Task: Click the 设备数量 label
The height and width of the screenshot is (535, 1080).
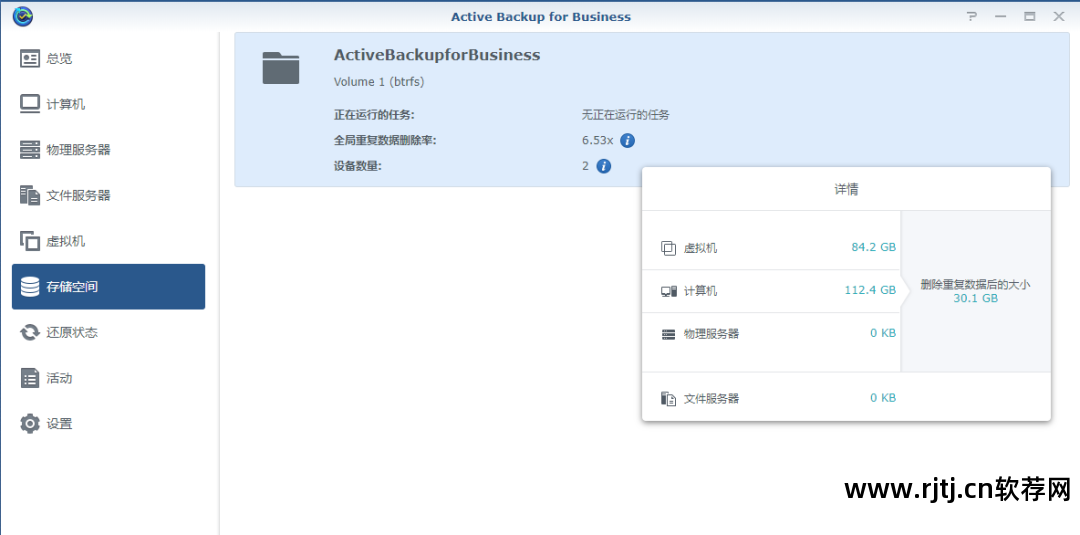Action: point(357,166)
